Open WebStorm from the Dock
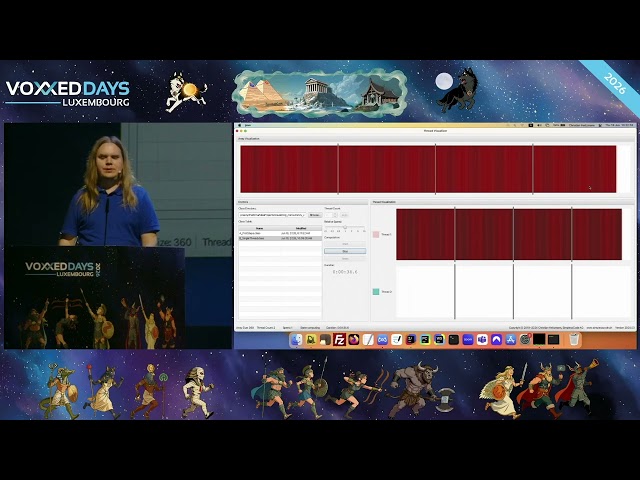 click(440, 340)
